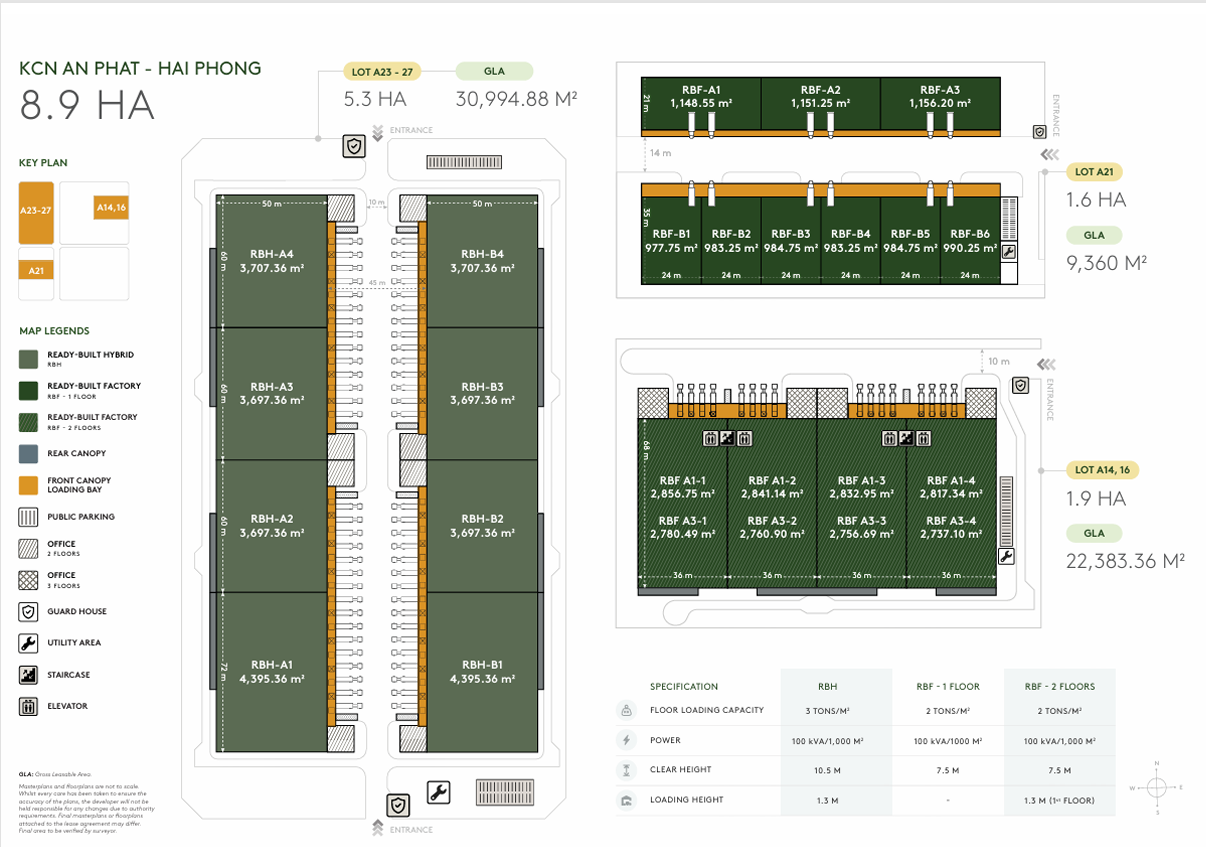Click the entrance arrows beside Lot A21 plan
1206x847 pixels.
[1049, 154]
